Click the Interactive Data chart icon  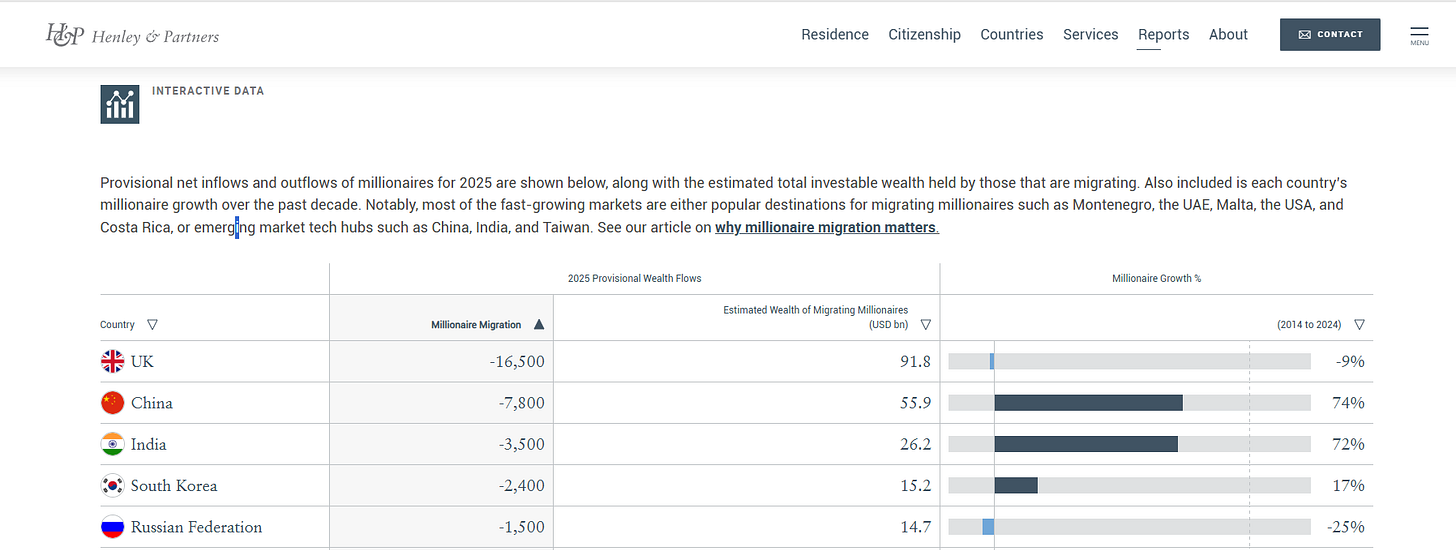pos(120,104)
